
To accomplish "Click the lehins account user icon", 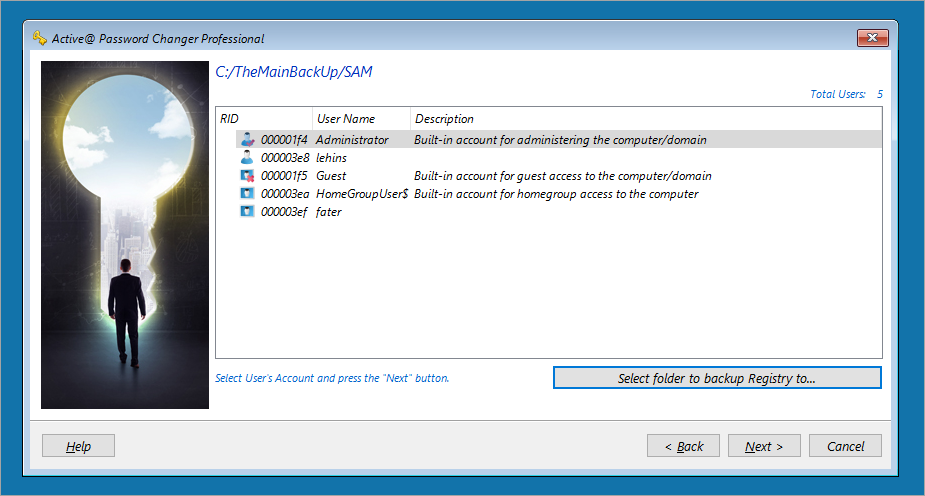I will click(x=247, y=157).
